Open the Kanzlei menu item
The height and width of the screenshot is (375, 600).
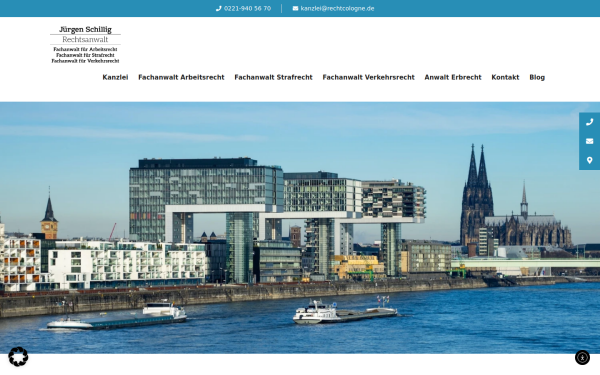click(x=115, y=77)
